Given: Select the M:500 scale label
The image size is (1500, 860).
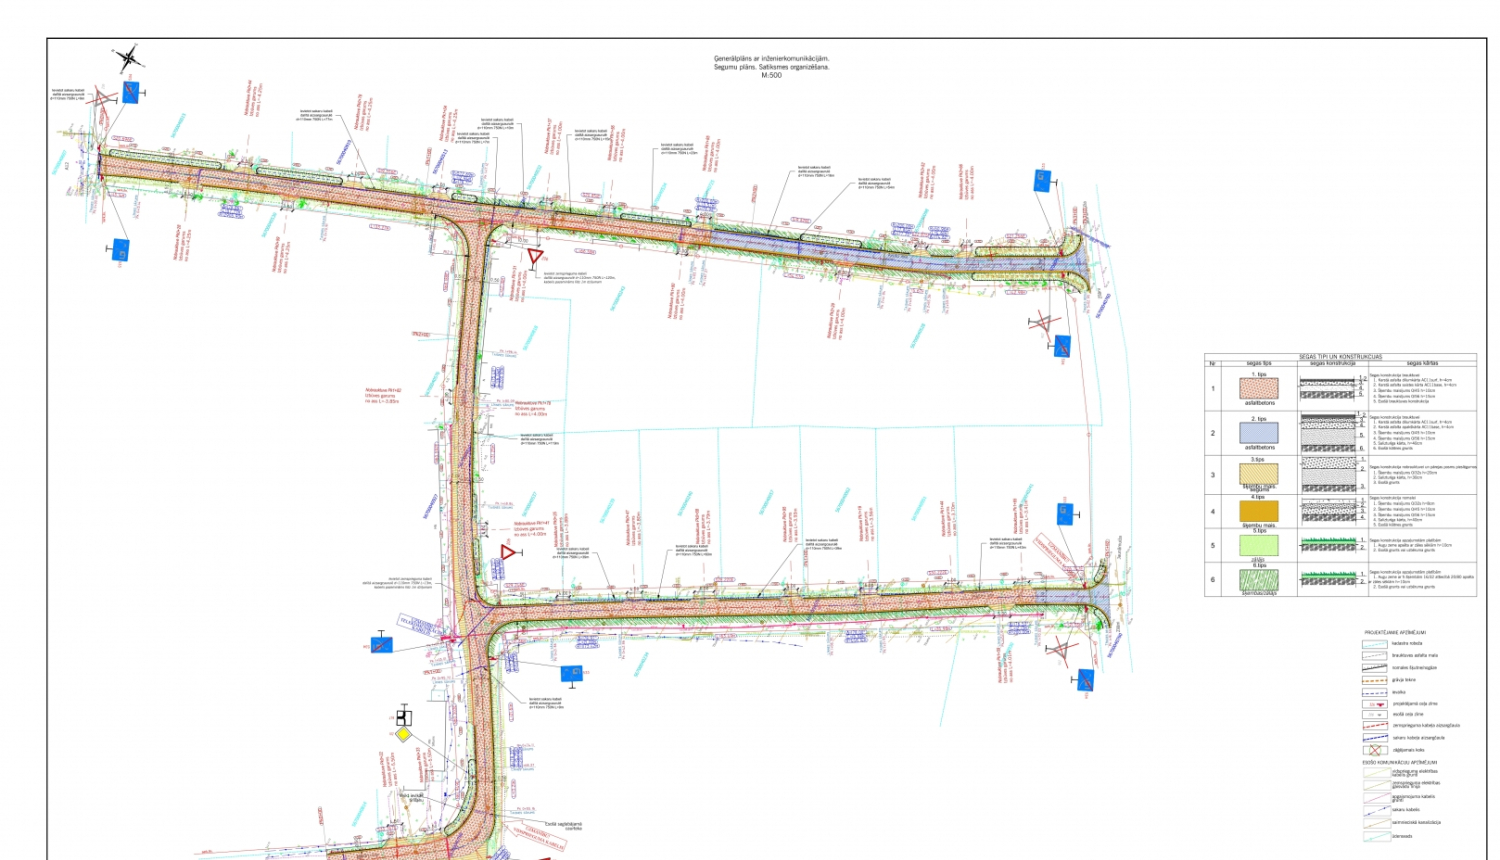Looking at the screenshot, I should [x=771, y=76].
